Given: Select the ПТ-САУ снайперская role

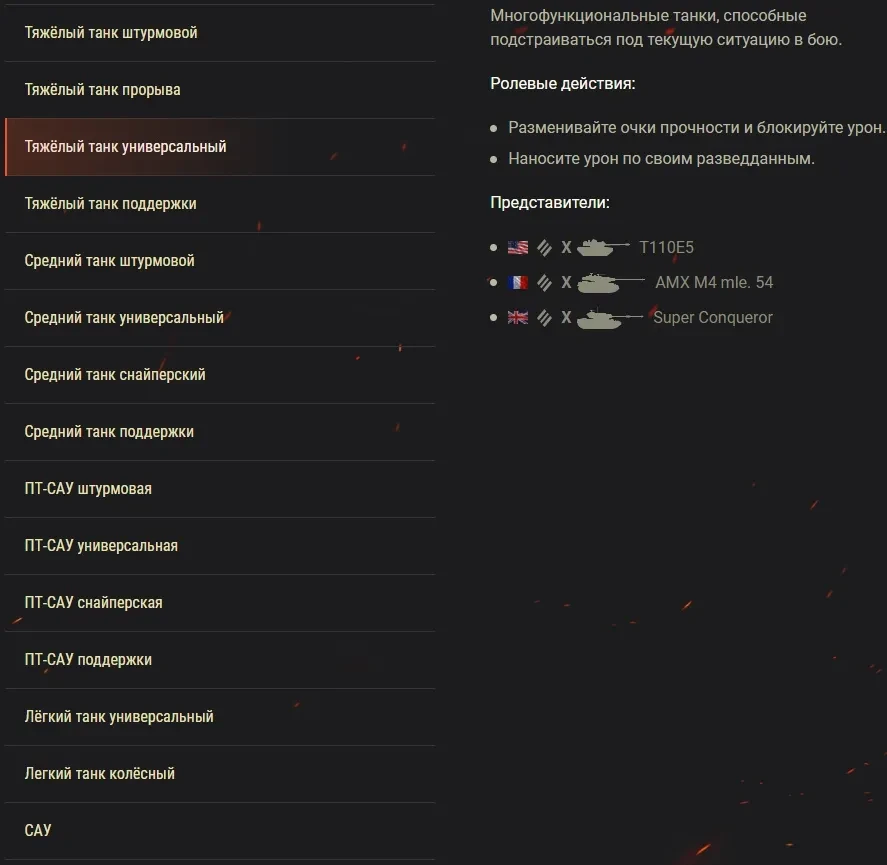Looking at the screenshot, I should click(x=94, y=603).
